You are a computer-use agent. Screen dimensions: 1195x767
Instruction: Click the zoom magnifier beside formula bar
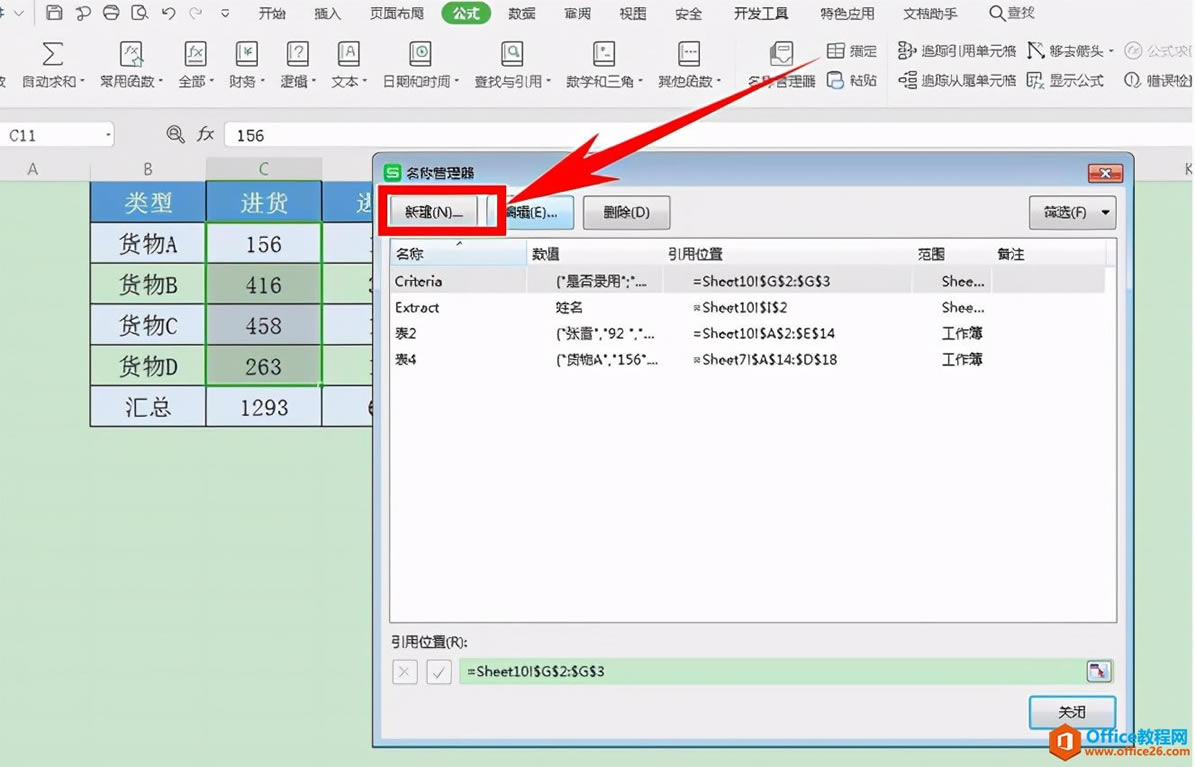pos(175,135)
